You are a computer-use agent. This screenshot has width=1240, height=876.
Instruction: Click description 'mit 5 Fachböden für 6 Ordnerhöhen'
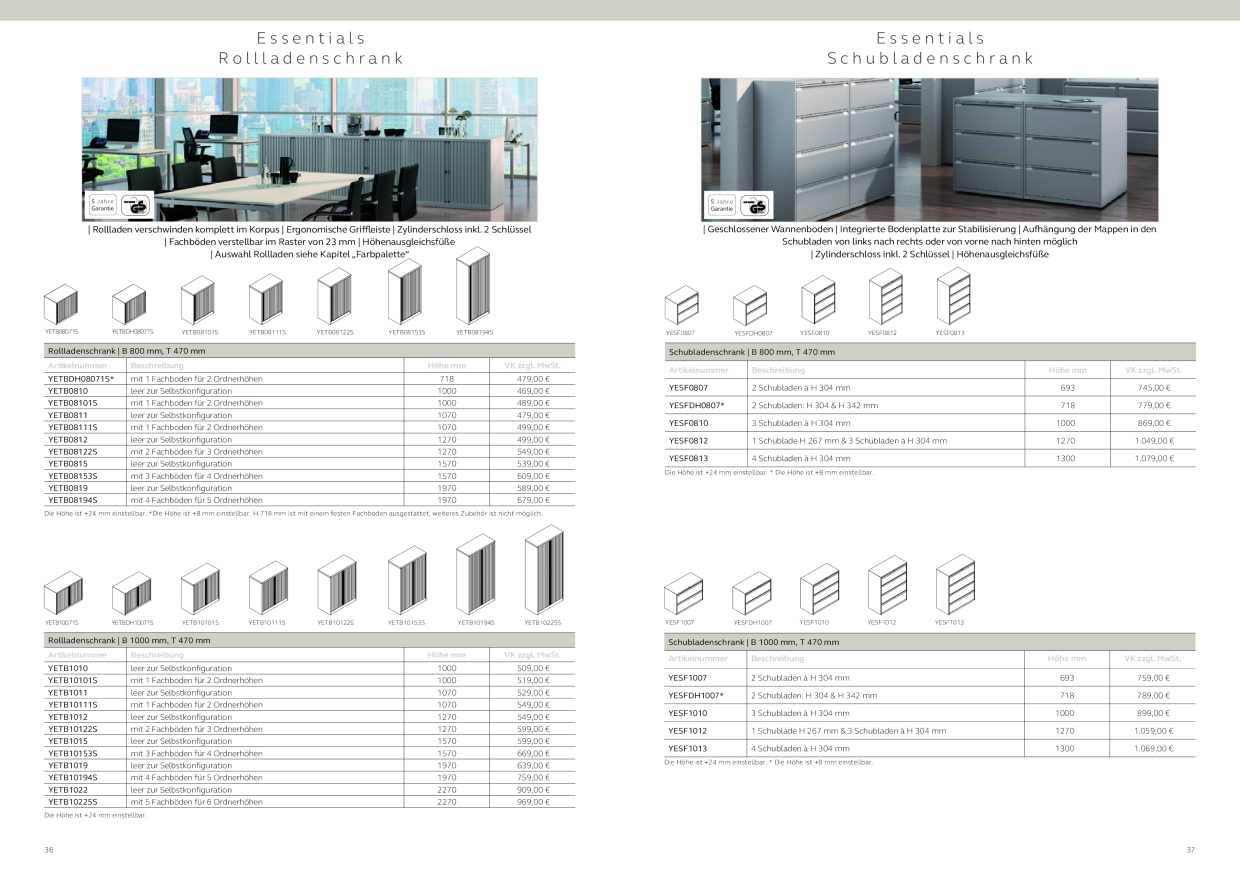click(196, 802)
